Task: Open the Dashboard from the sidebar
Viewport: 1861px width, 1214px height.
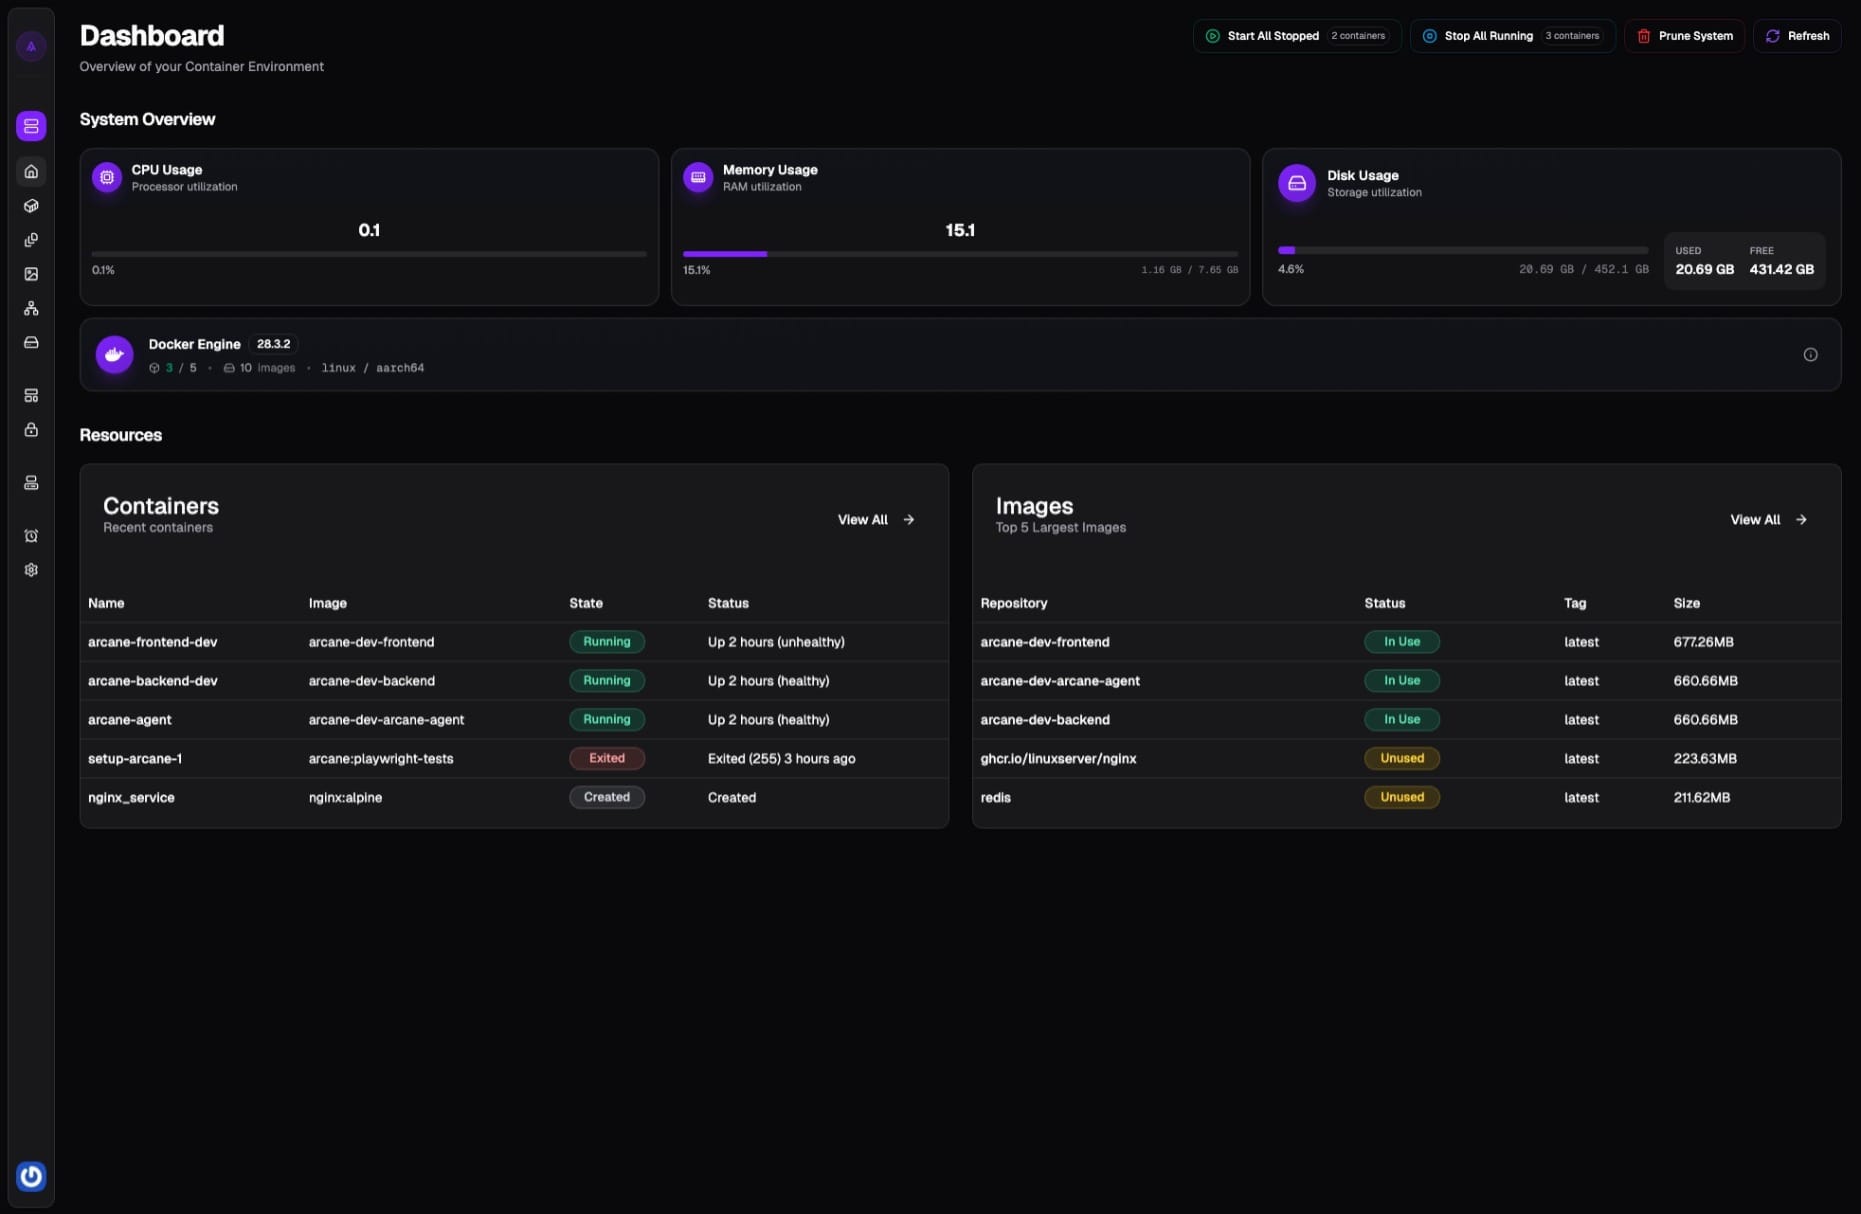Action: (31, 171)
